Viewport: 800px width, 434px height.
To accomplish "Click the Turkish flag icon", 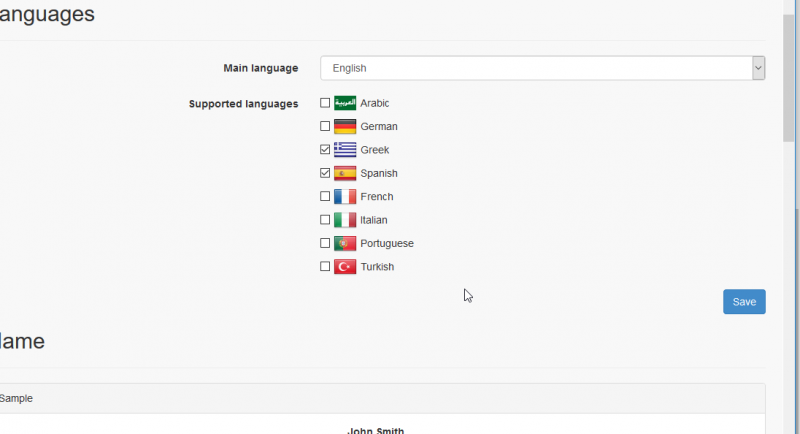I will (345, 267).
